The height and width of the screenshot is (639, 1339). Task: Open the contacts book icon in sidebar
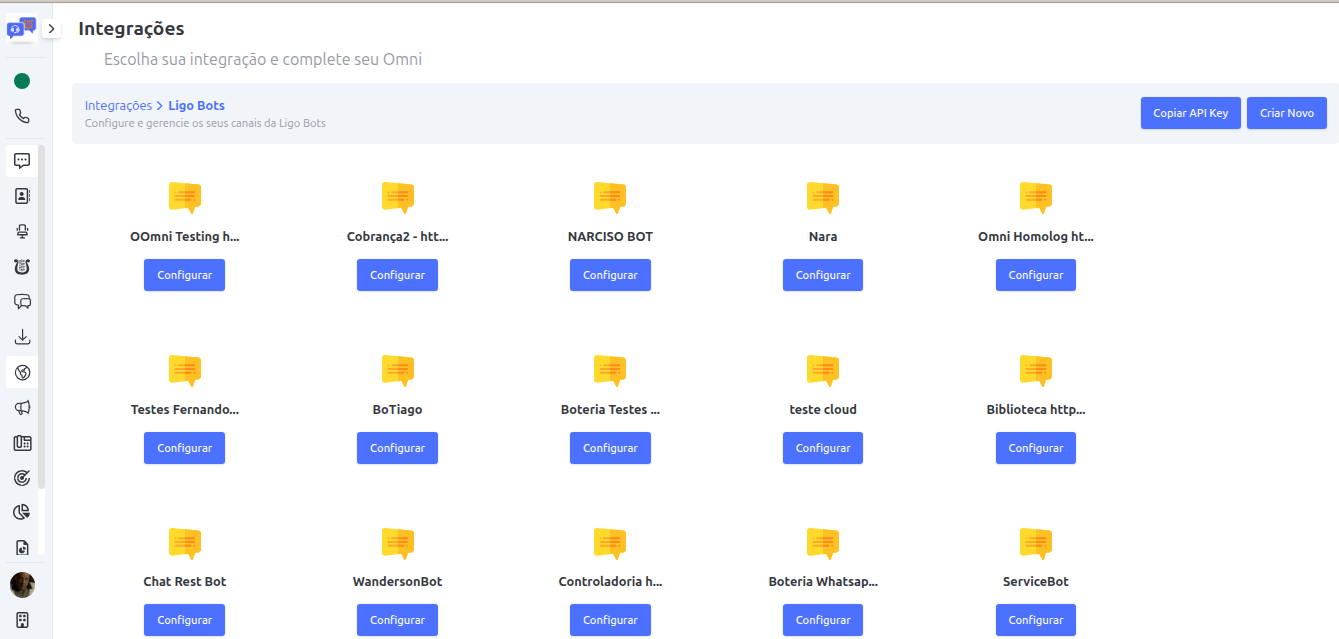[x=22, y=196]
